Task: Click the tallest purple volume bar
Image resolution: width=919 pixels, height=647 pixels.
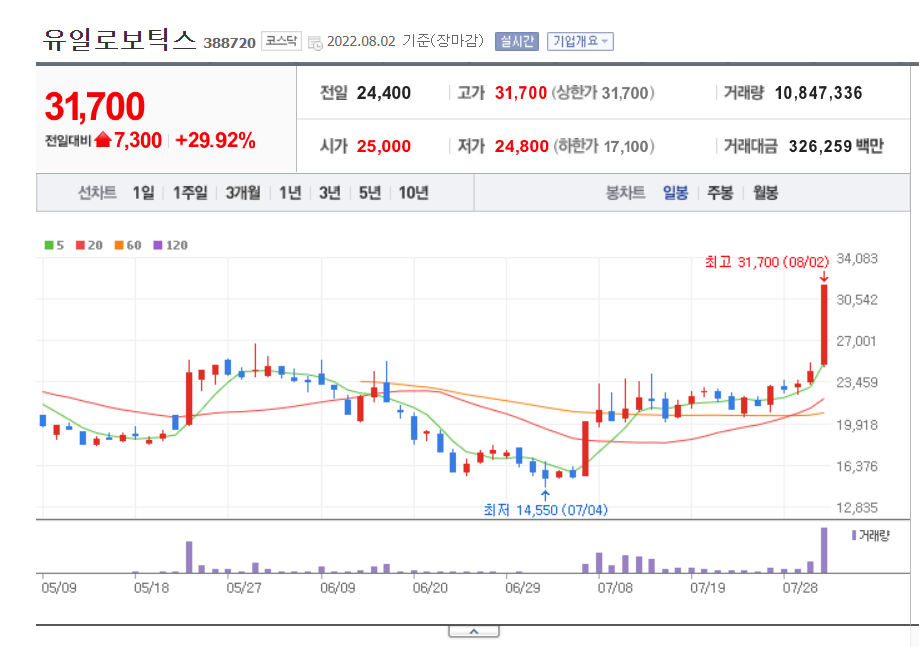Action: point(824,550)
